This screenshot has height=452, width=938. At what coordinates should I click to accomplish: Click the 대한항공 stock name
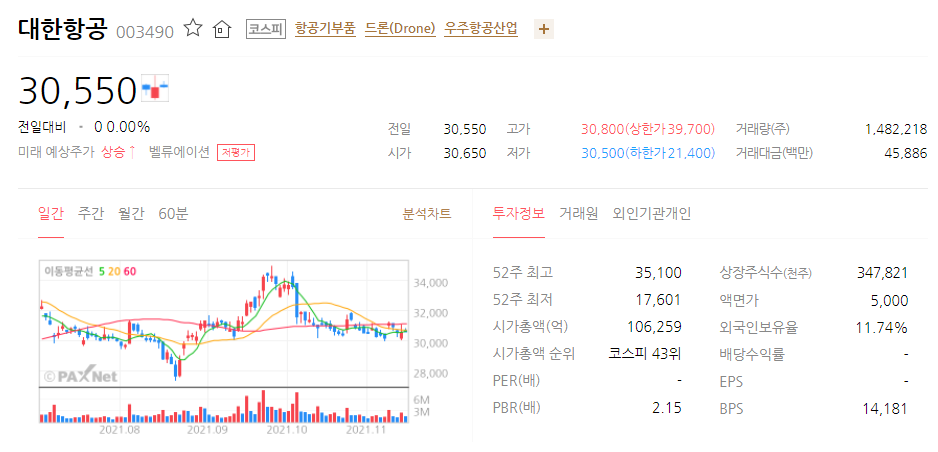(x=62, y=28)
